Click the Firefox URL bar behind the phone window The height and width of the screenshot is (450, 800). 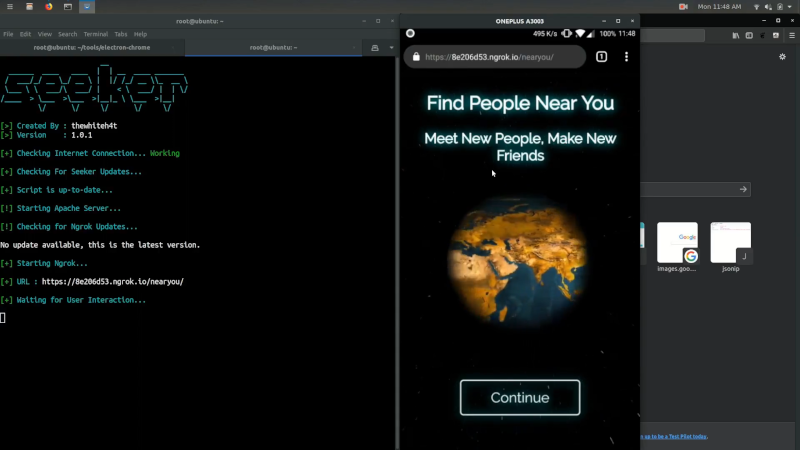(672, 36)
